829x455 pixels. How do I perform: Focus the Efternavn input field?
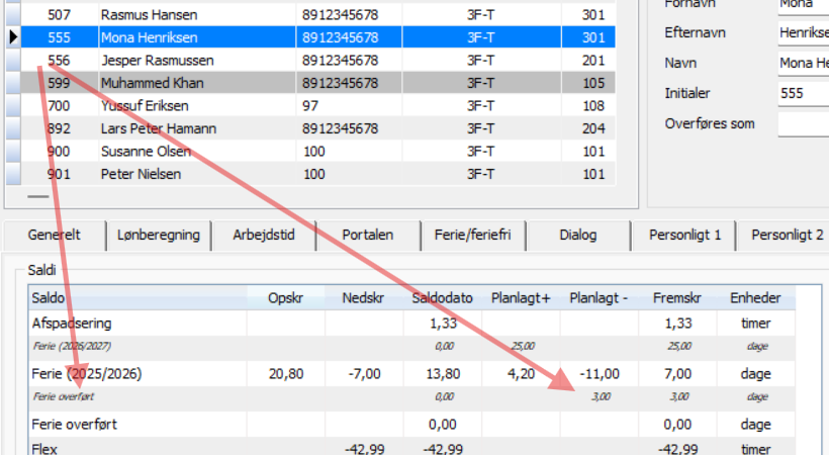(x=804, y=33)
